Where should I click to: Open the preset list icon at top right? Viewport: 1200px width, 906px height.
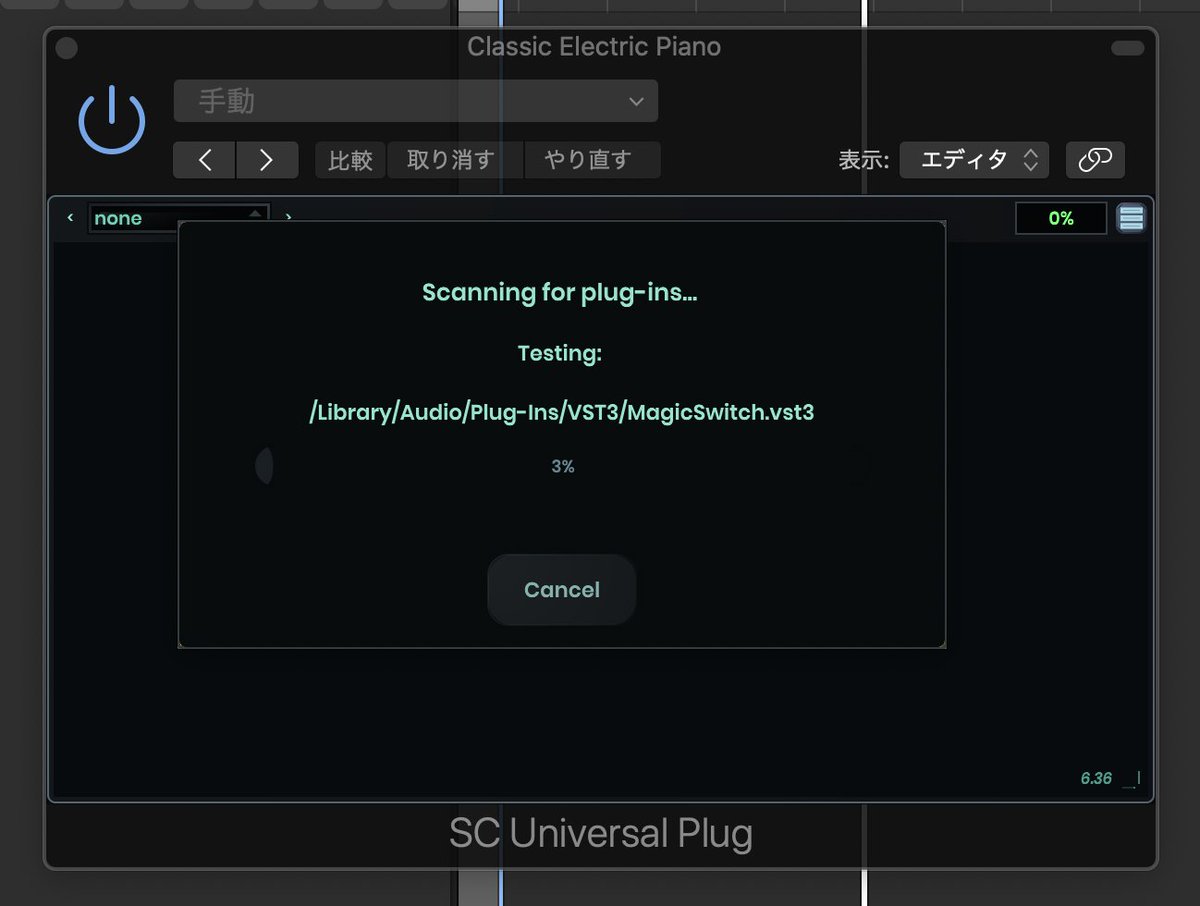[x=1131, y=218]
